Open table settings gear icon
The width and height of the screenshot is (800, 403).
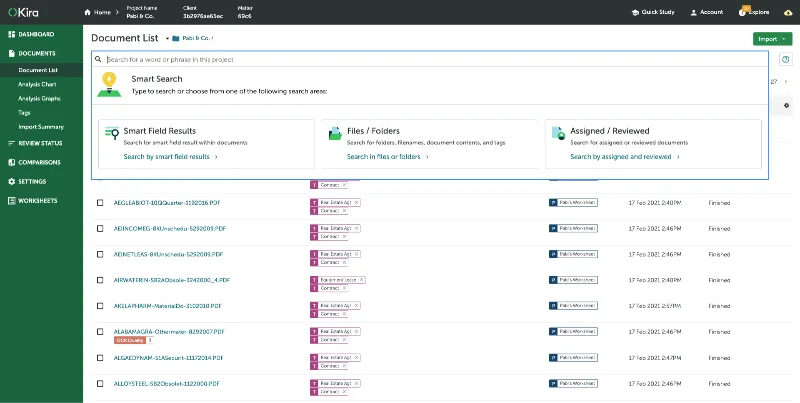pos(786,105)
